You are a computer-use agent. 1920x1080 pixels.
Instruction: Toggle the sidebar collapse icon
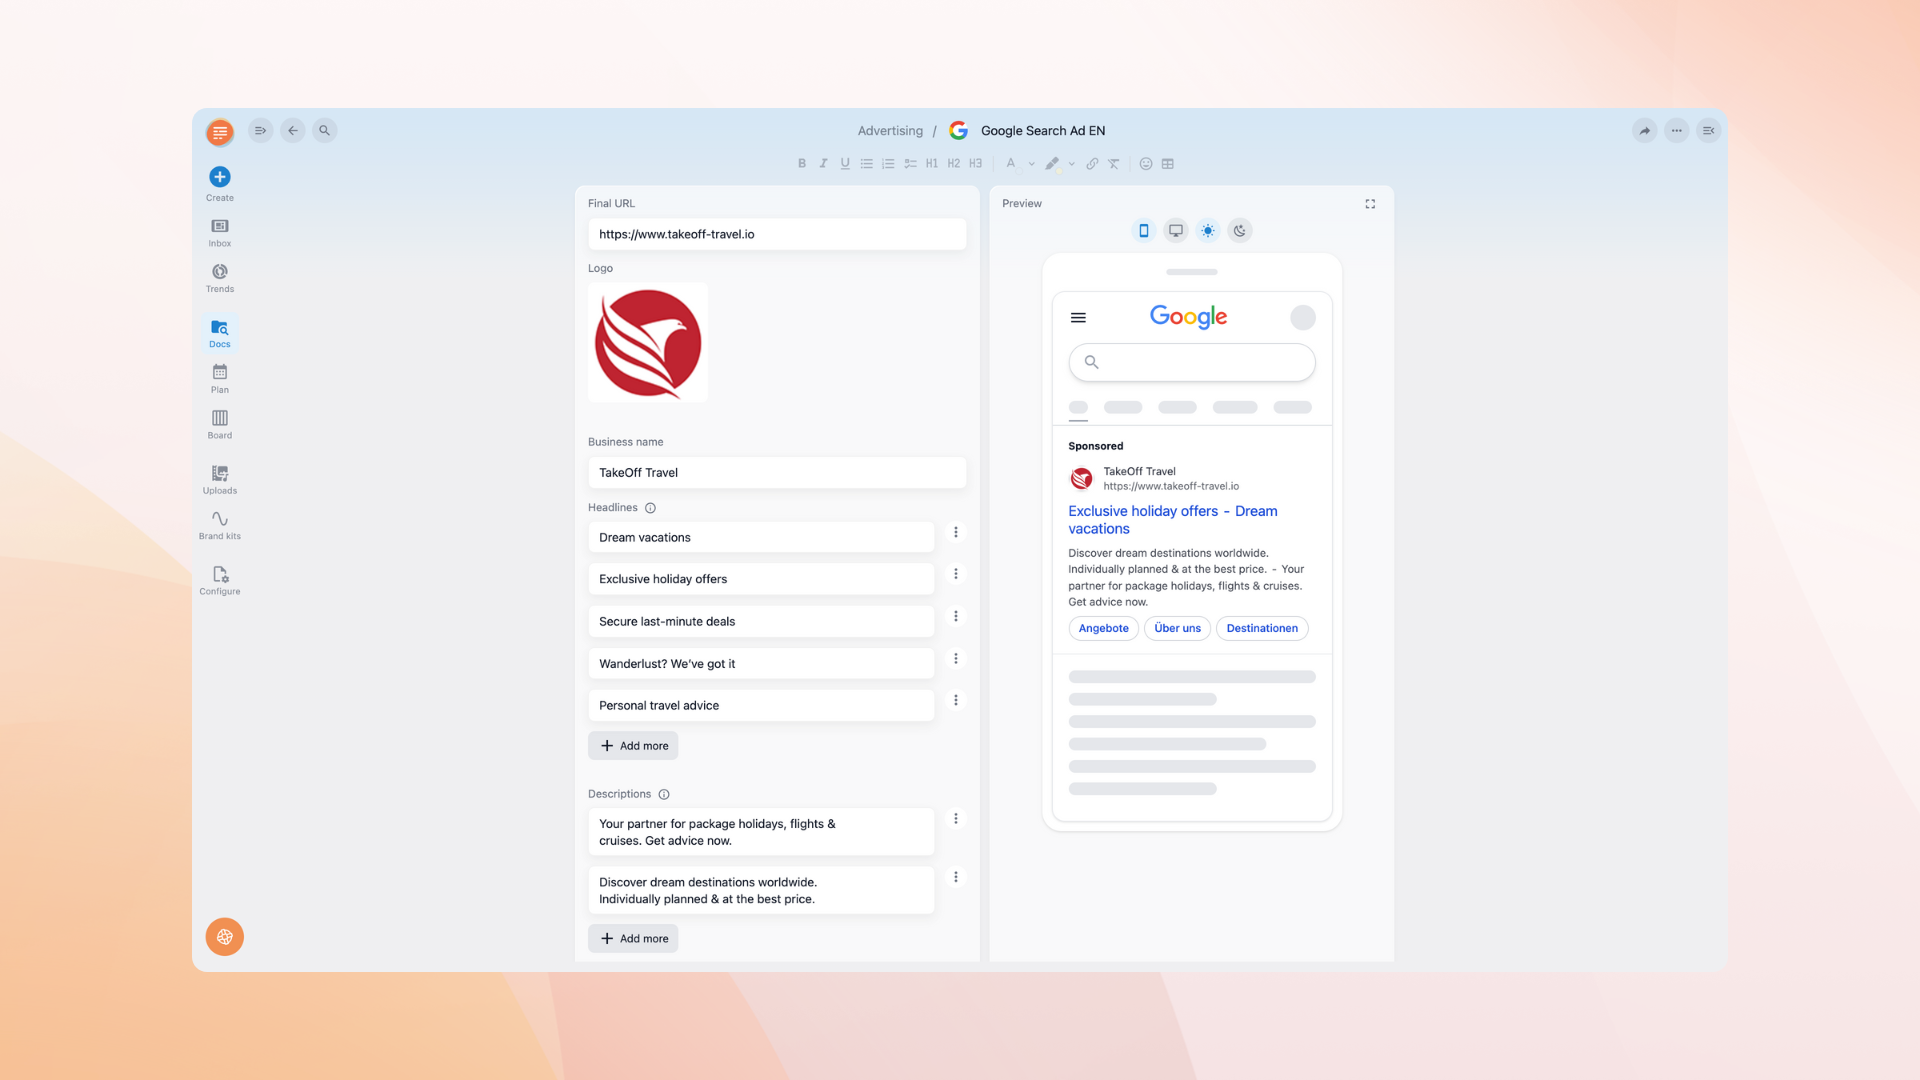pos(260,130)
